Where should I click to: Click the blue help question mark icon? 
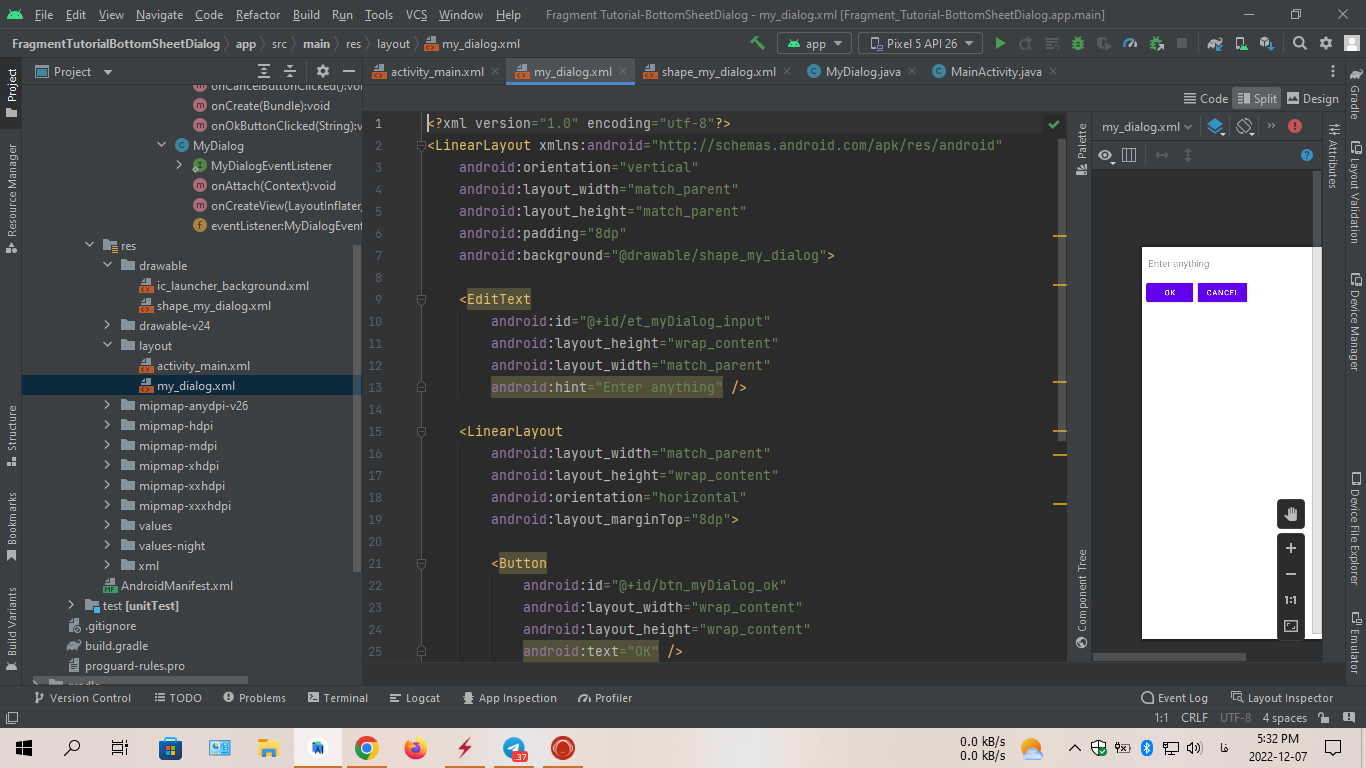click(x=1307, y=155)
